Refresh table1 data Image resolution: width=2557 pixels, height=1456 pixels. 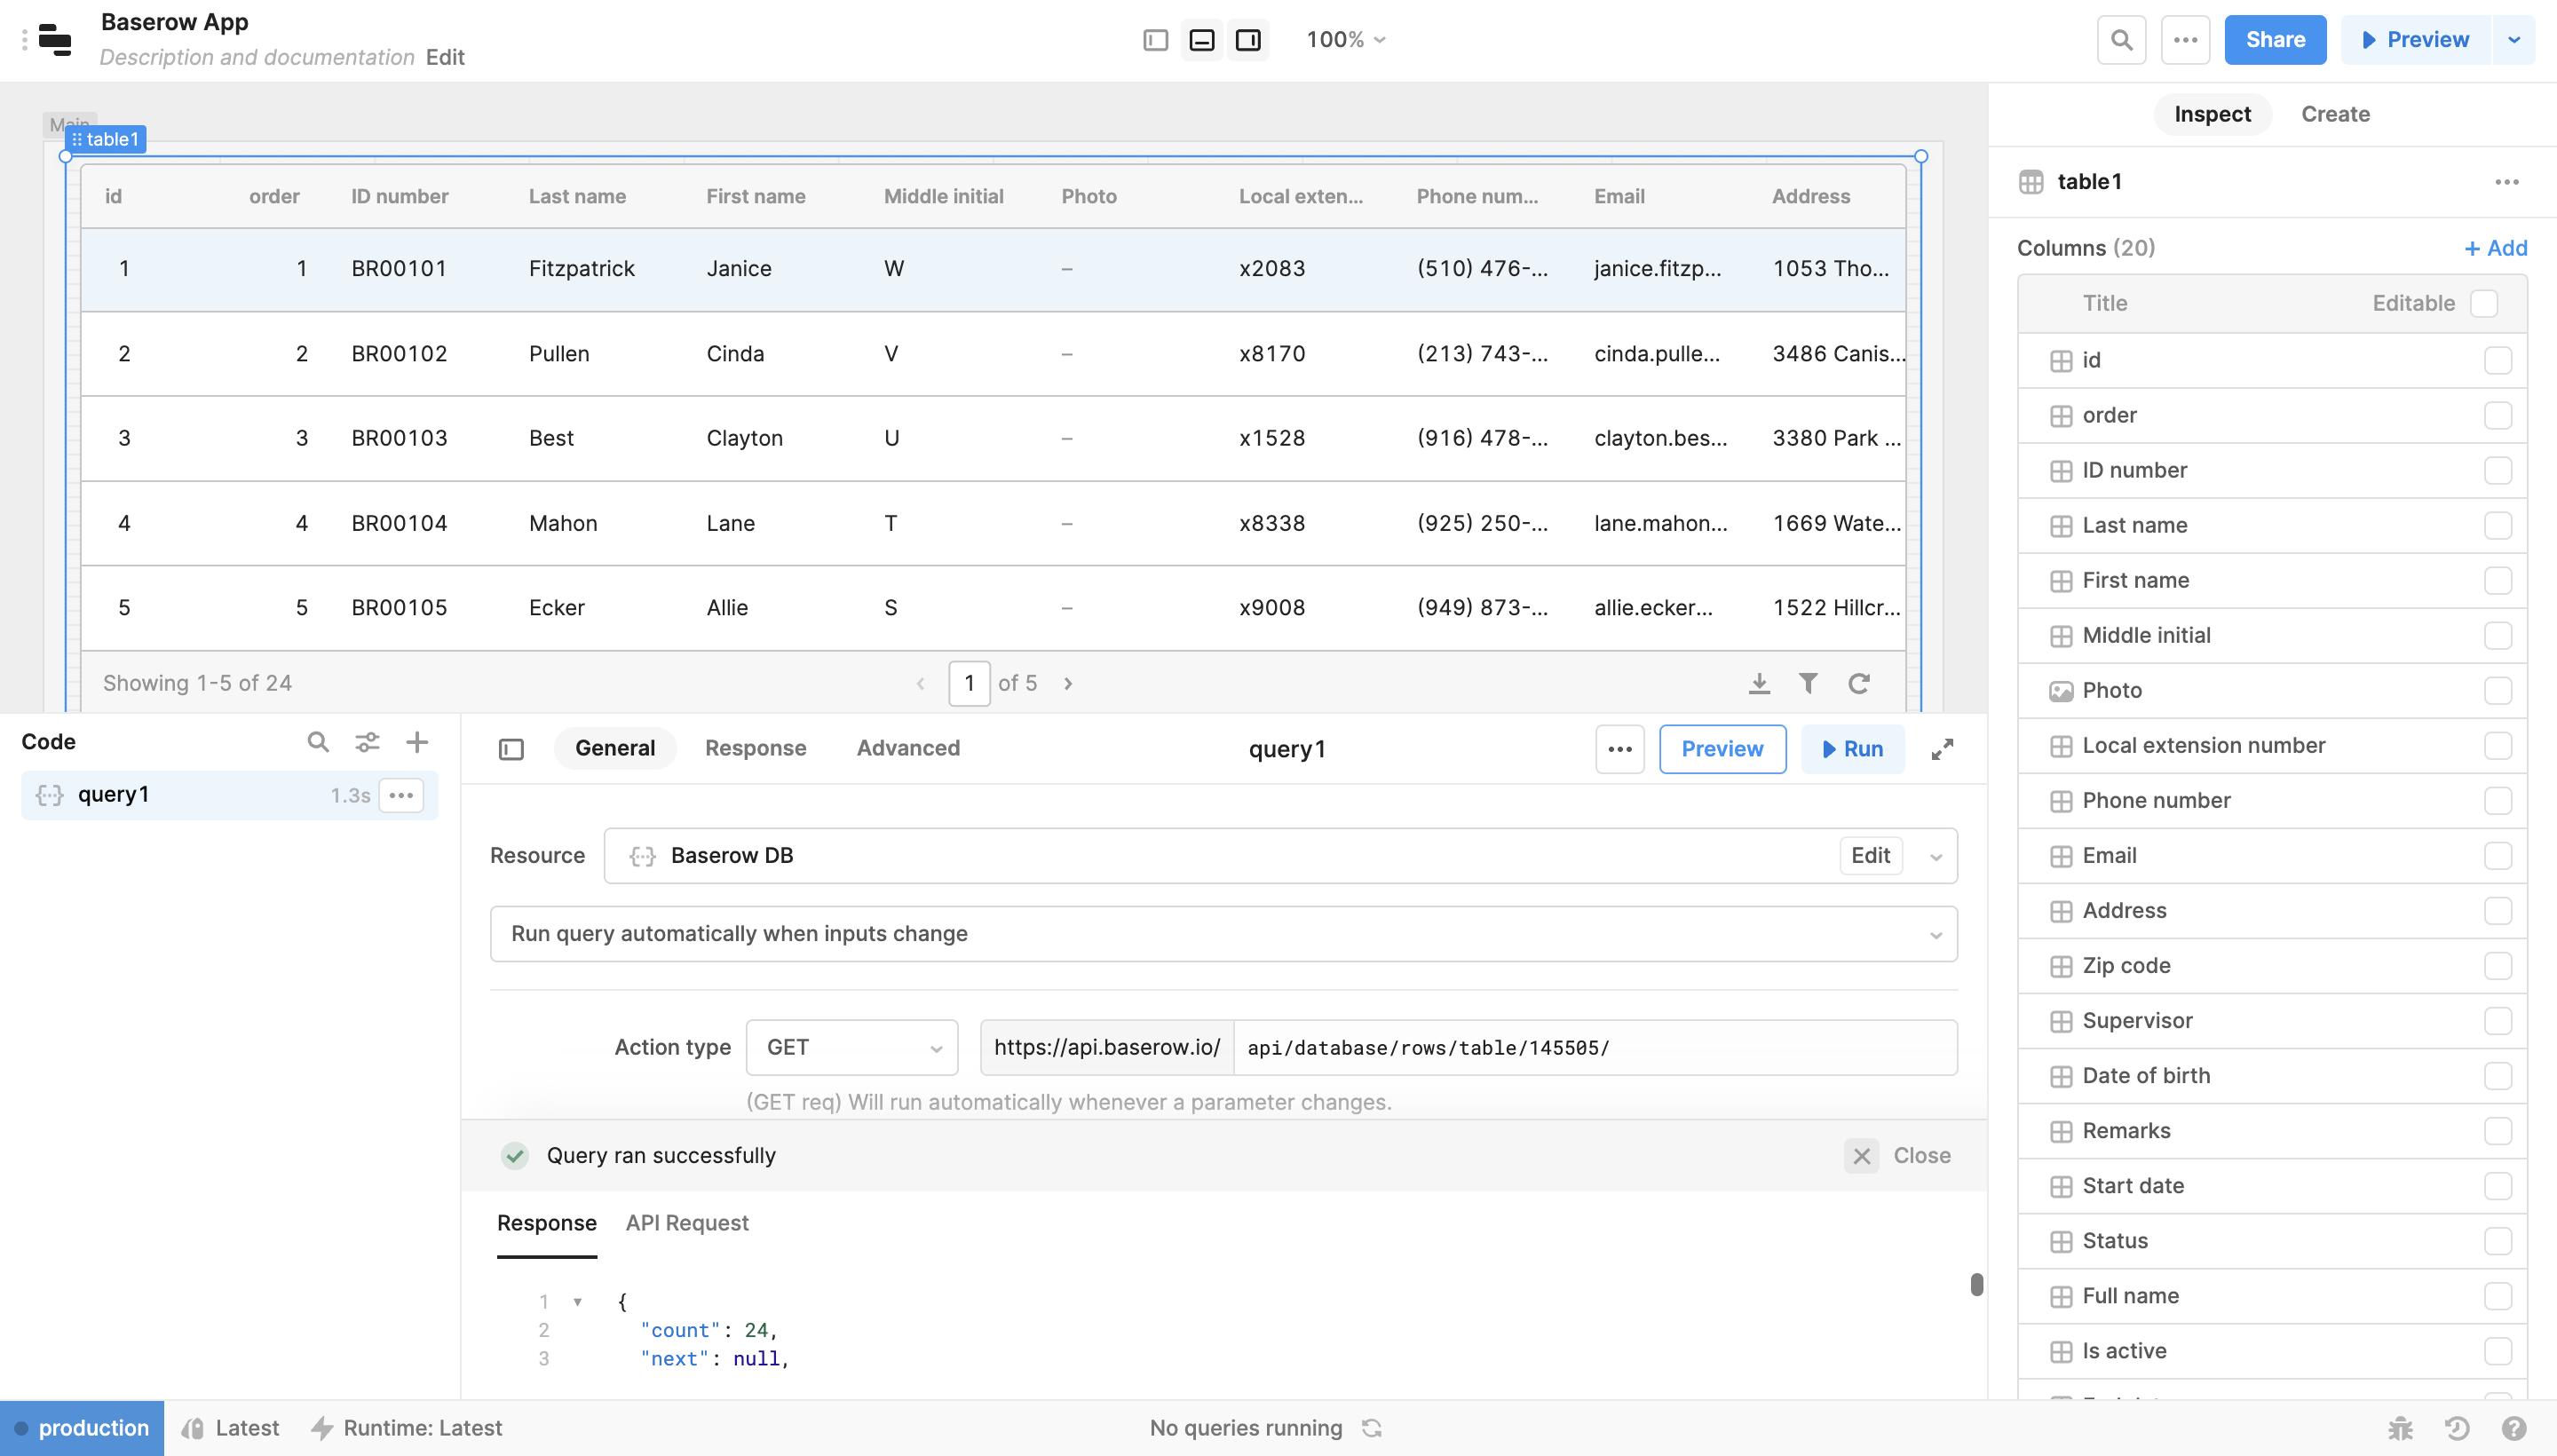1860,683
